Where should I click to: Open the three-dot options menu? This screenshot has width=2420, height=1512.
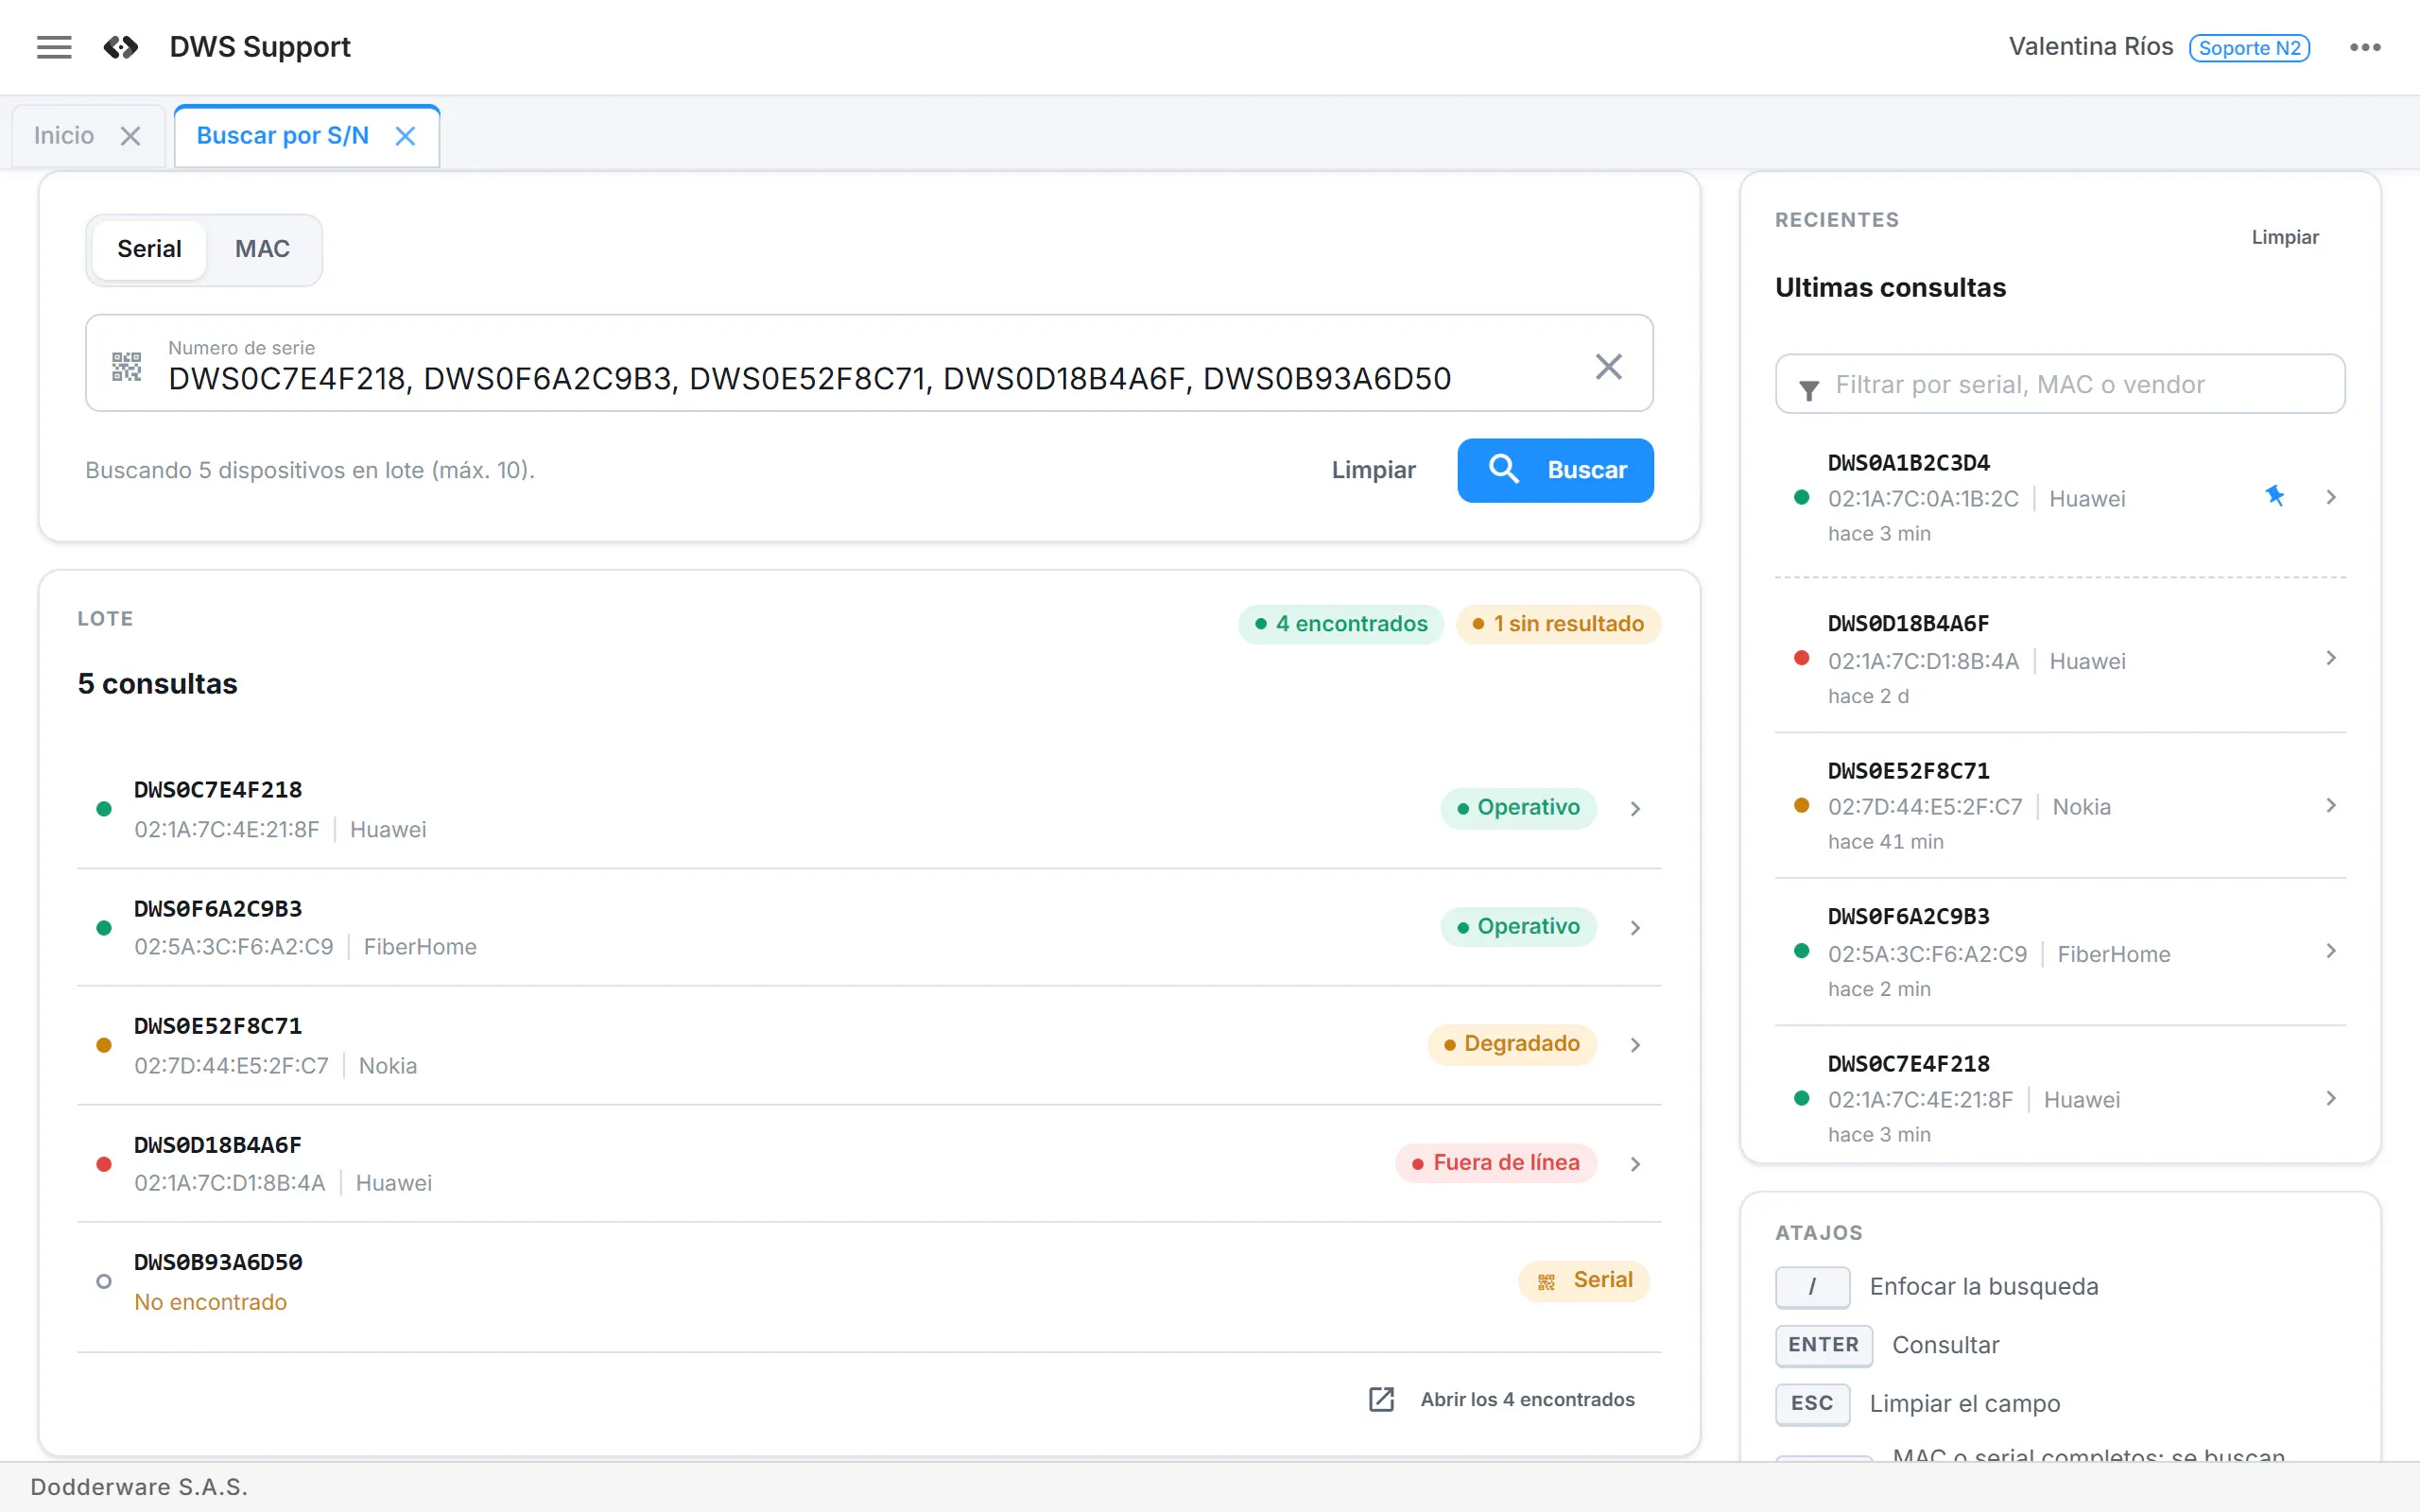click(2365, 47)
